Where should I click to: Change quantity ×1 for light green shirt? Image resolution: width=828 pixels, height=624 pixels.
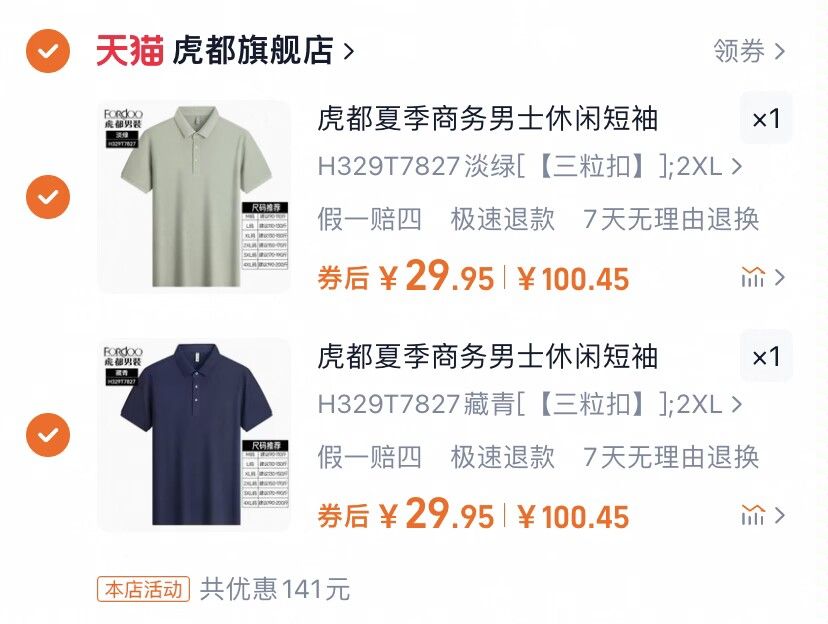click(766, 118)
